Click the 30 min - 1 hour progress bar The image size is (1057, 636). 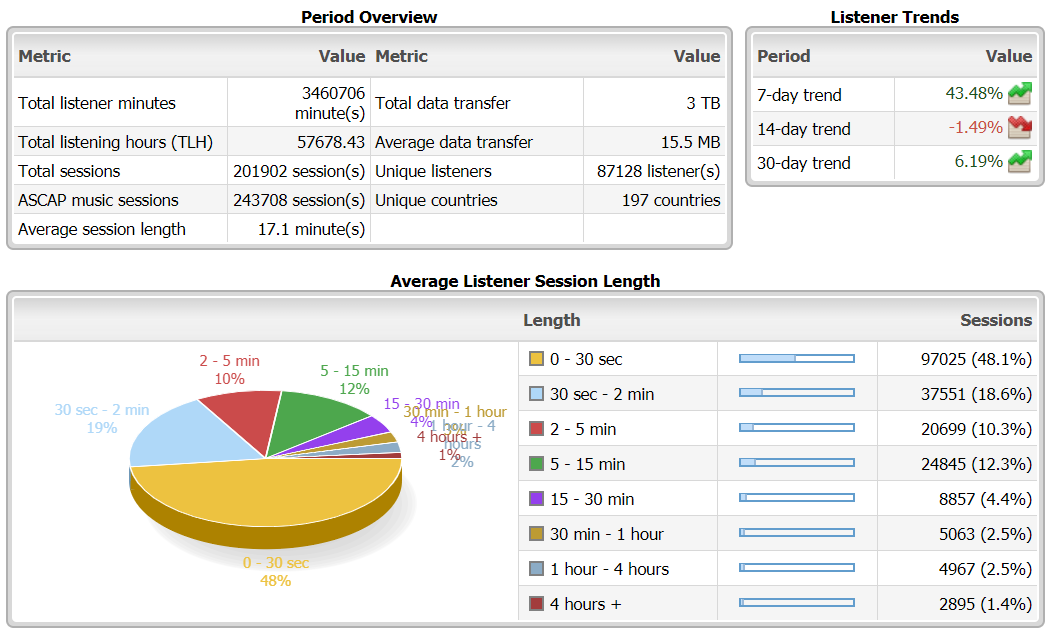pos(797,533)
